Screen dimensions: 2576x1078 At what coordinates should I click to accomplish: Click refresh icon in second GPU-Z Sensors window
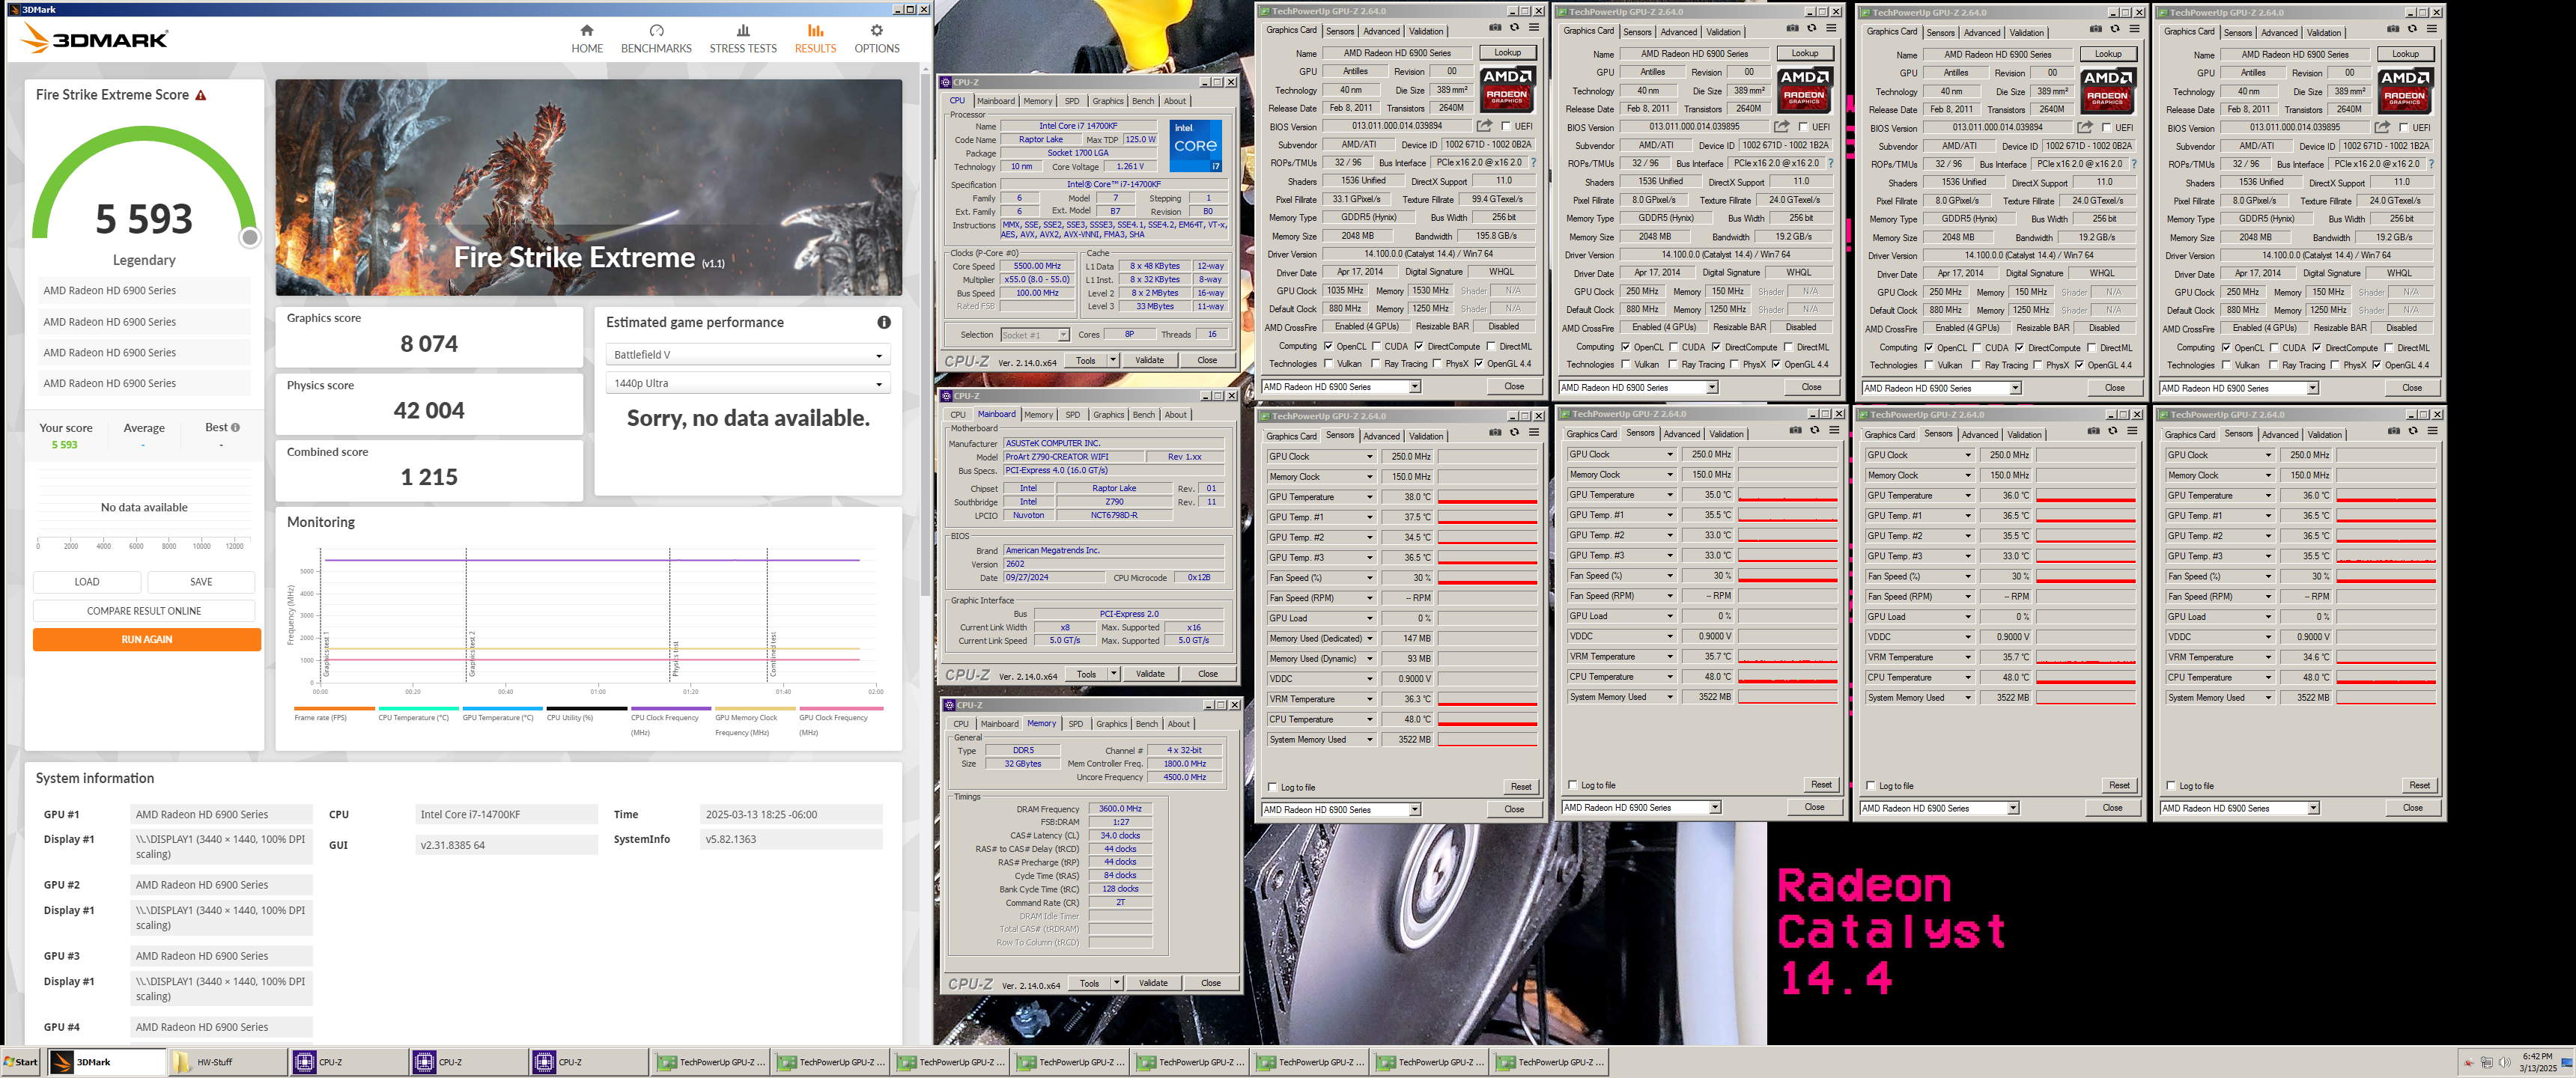(1814, 430)
